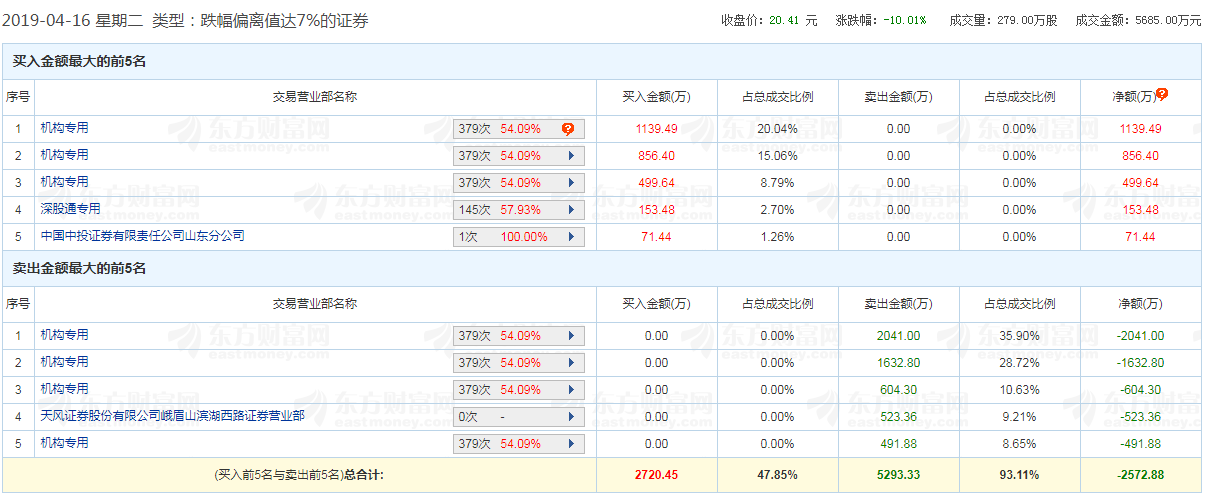Open the 机构专用 link in sell-table row 3
The width and height of the screenshot is (1210, 504).
64,389
